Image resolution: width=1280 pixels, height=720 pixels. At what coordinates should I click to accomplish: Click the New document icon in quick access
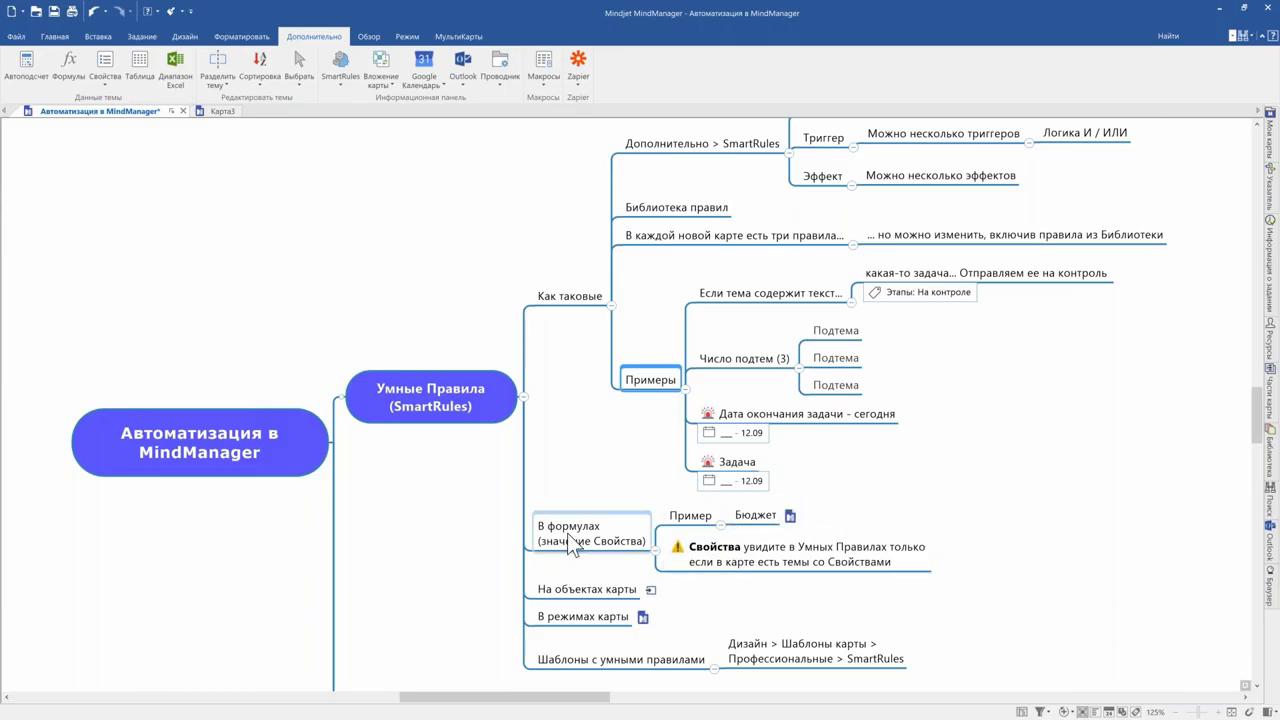(11, 11)
